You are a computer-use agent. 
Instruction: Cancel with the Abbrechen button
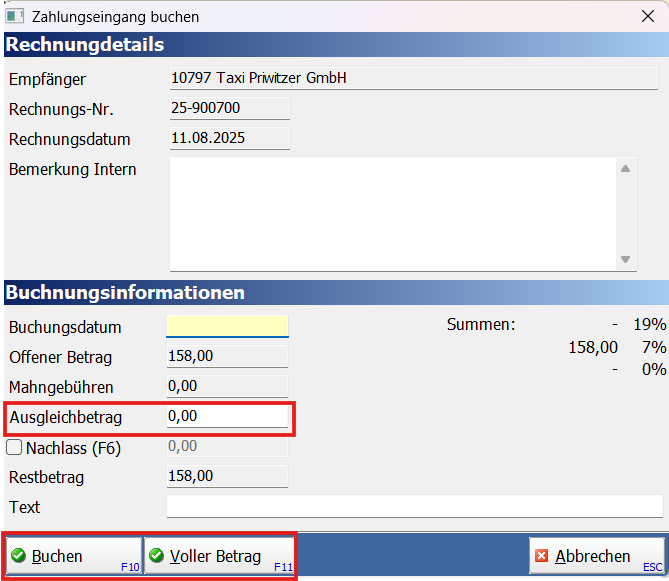[x=596, y=556]
